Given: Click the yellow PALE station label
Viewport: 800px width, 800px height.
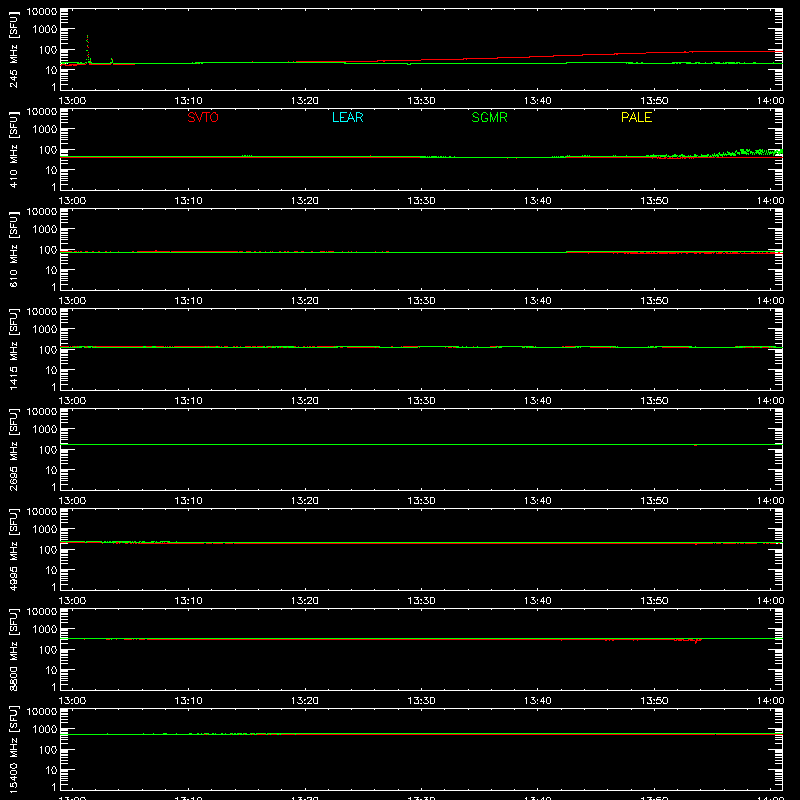Looking at the screenshot, I should click(636, 117).
